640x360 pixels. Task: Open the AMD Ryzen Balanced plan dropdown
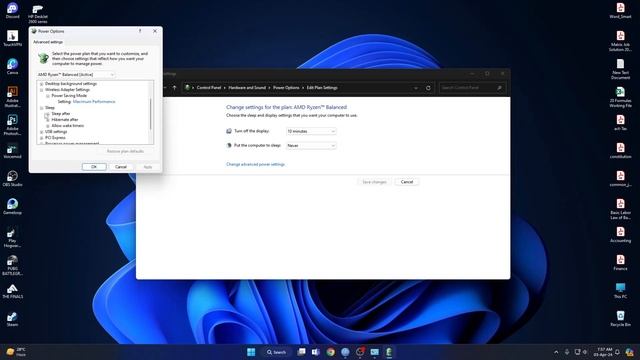pos(76,75)
